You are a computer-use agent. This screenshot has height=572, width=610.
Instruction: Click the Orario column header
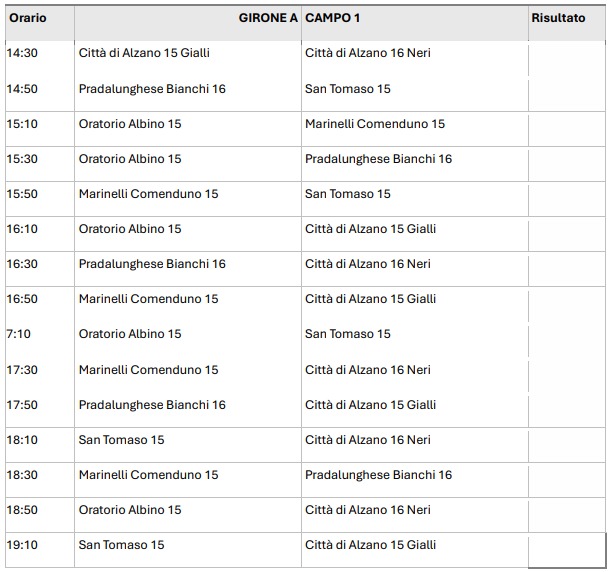click(28, 18)
